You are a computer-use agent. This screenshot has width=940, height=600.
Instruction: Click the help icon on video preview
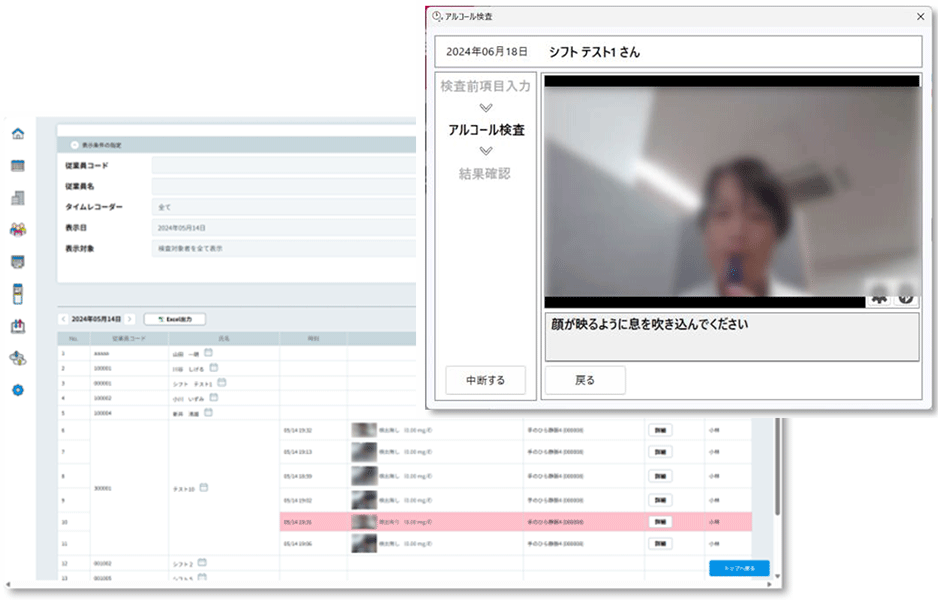click(x=906, y=297)
